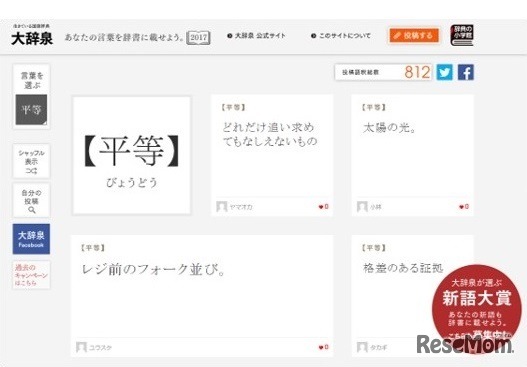The image size is (527, 367).
Task: Click the シャッフル表示 sidebar button
Action: click(x=31, y=161)
